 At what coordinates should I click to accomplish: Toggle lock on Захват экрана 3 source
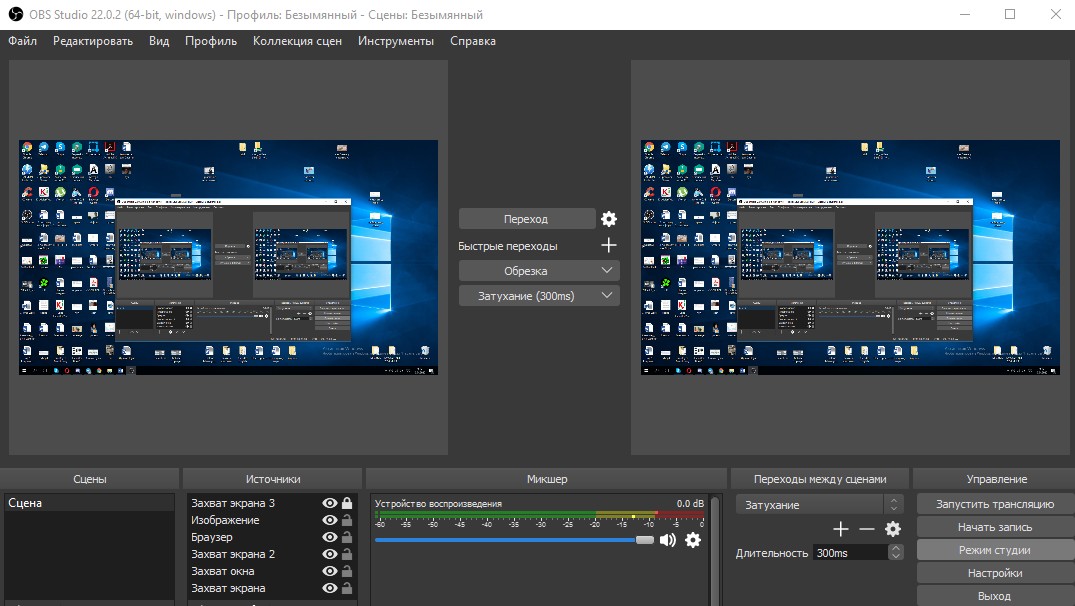click(x=347, y=503)
